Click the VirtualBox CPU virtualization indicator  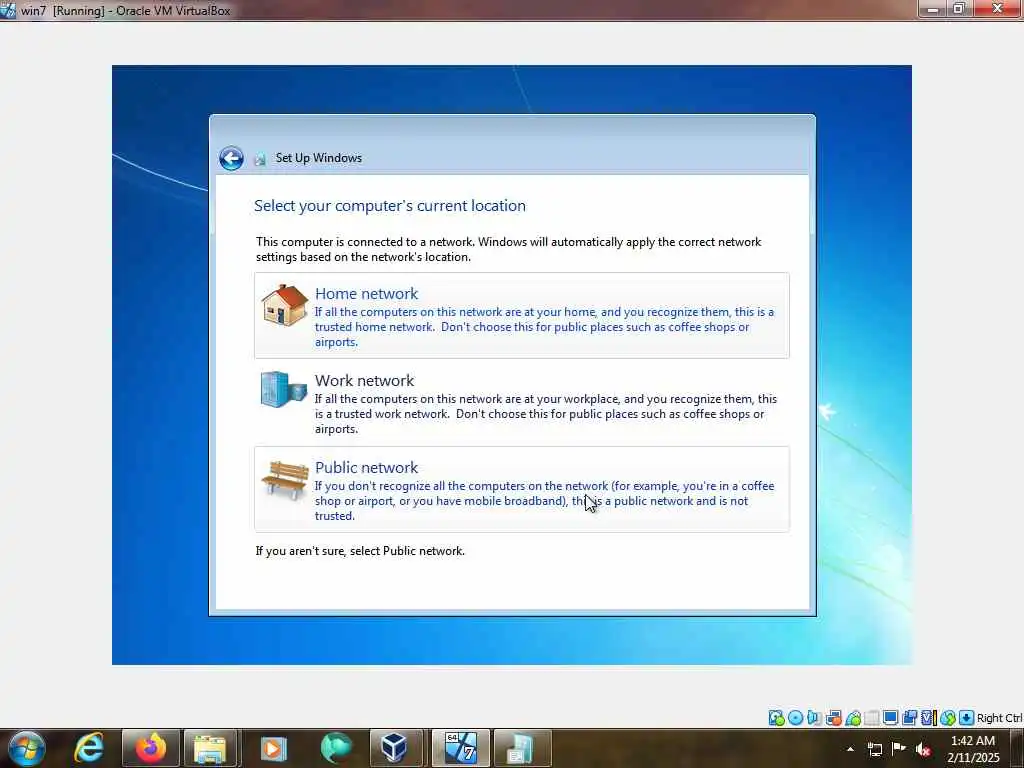[928, 718]
